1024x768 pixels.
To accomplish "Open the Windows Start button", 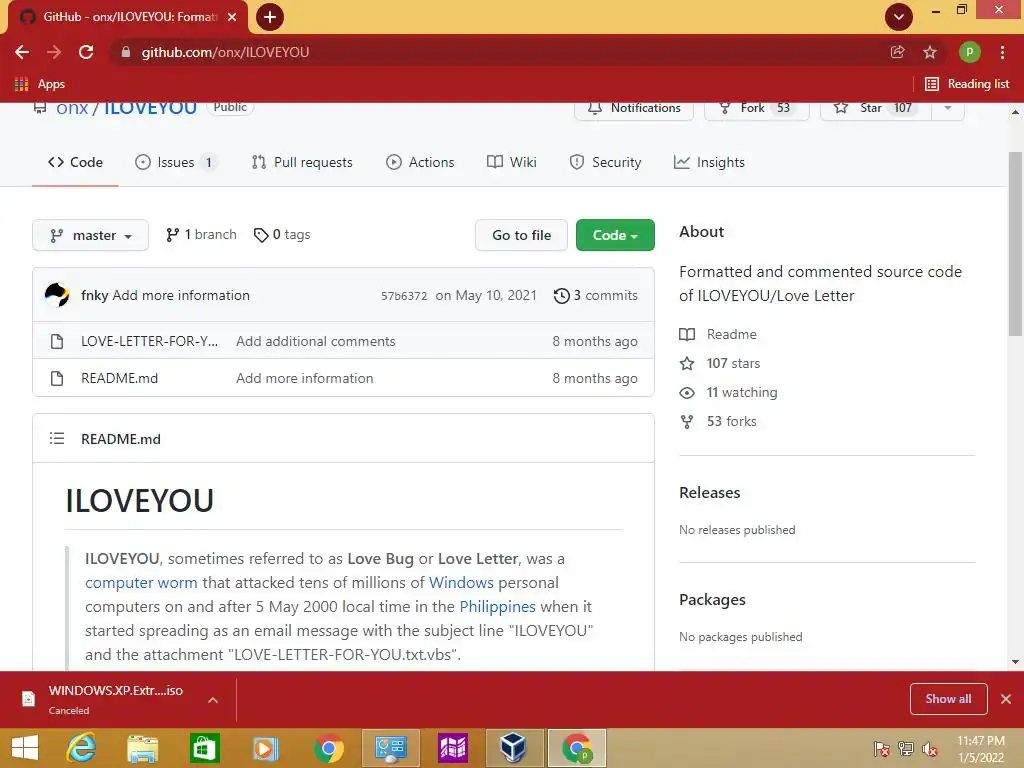I will [25, 748].
